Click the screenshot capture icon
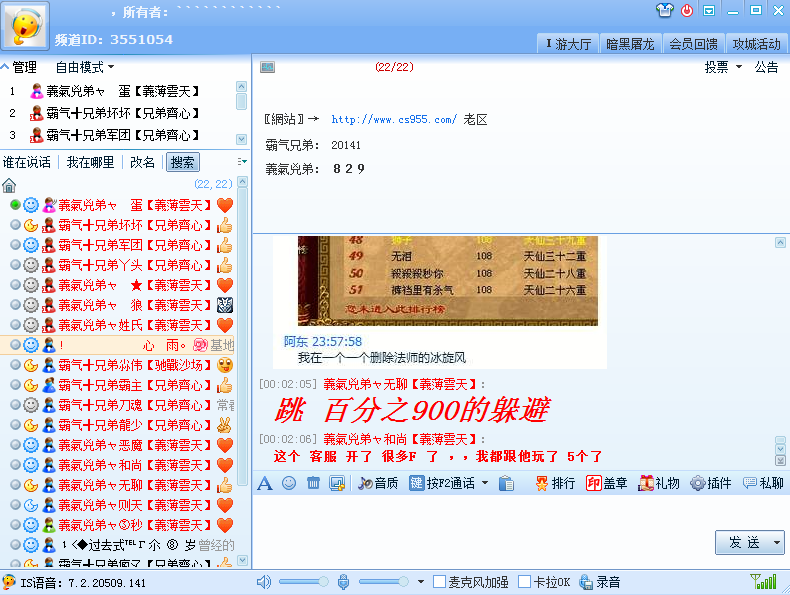790x595 pixels. (337, 484)
